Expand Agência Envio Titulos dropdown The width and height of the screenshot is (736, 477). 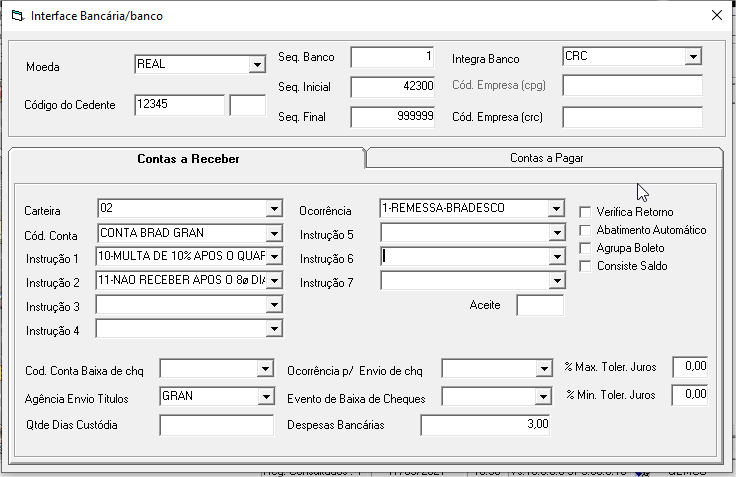click(x=266, y=397)
